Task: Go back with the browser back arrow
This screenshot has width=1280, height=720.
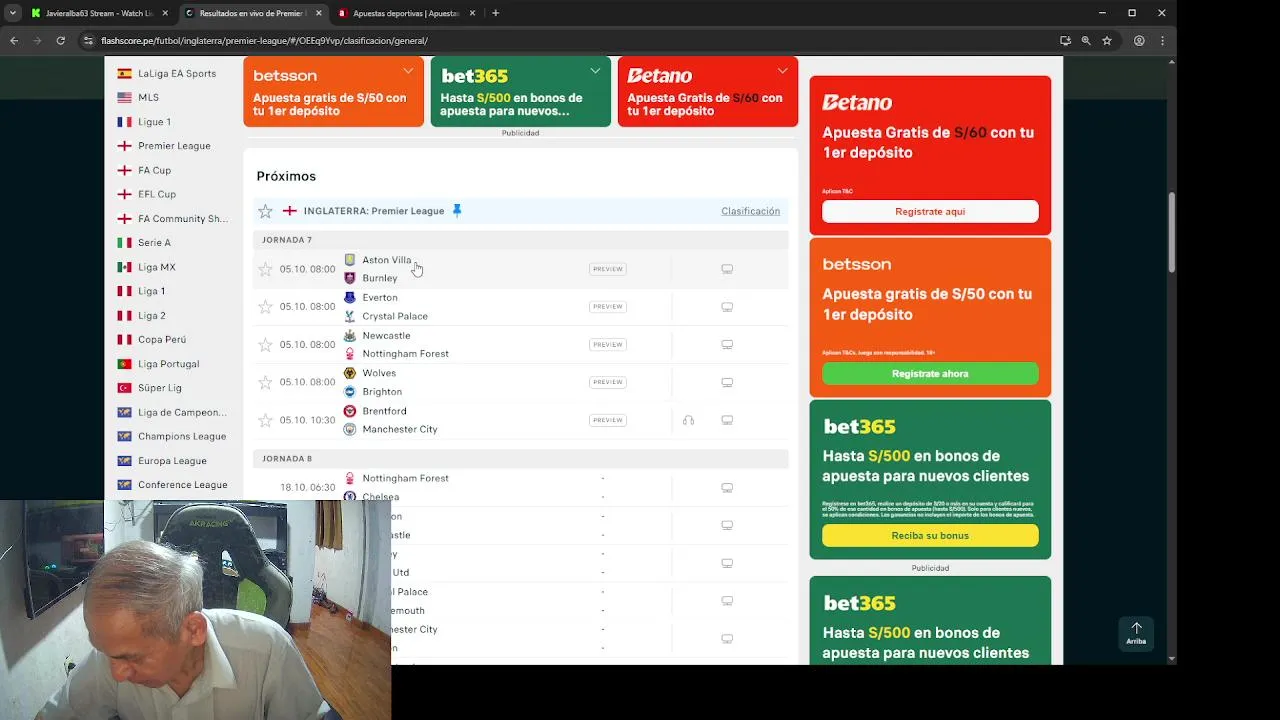Action: click(14, 41)
